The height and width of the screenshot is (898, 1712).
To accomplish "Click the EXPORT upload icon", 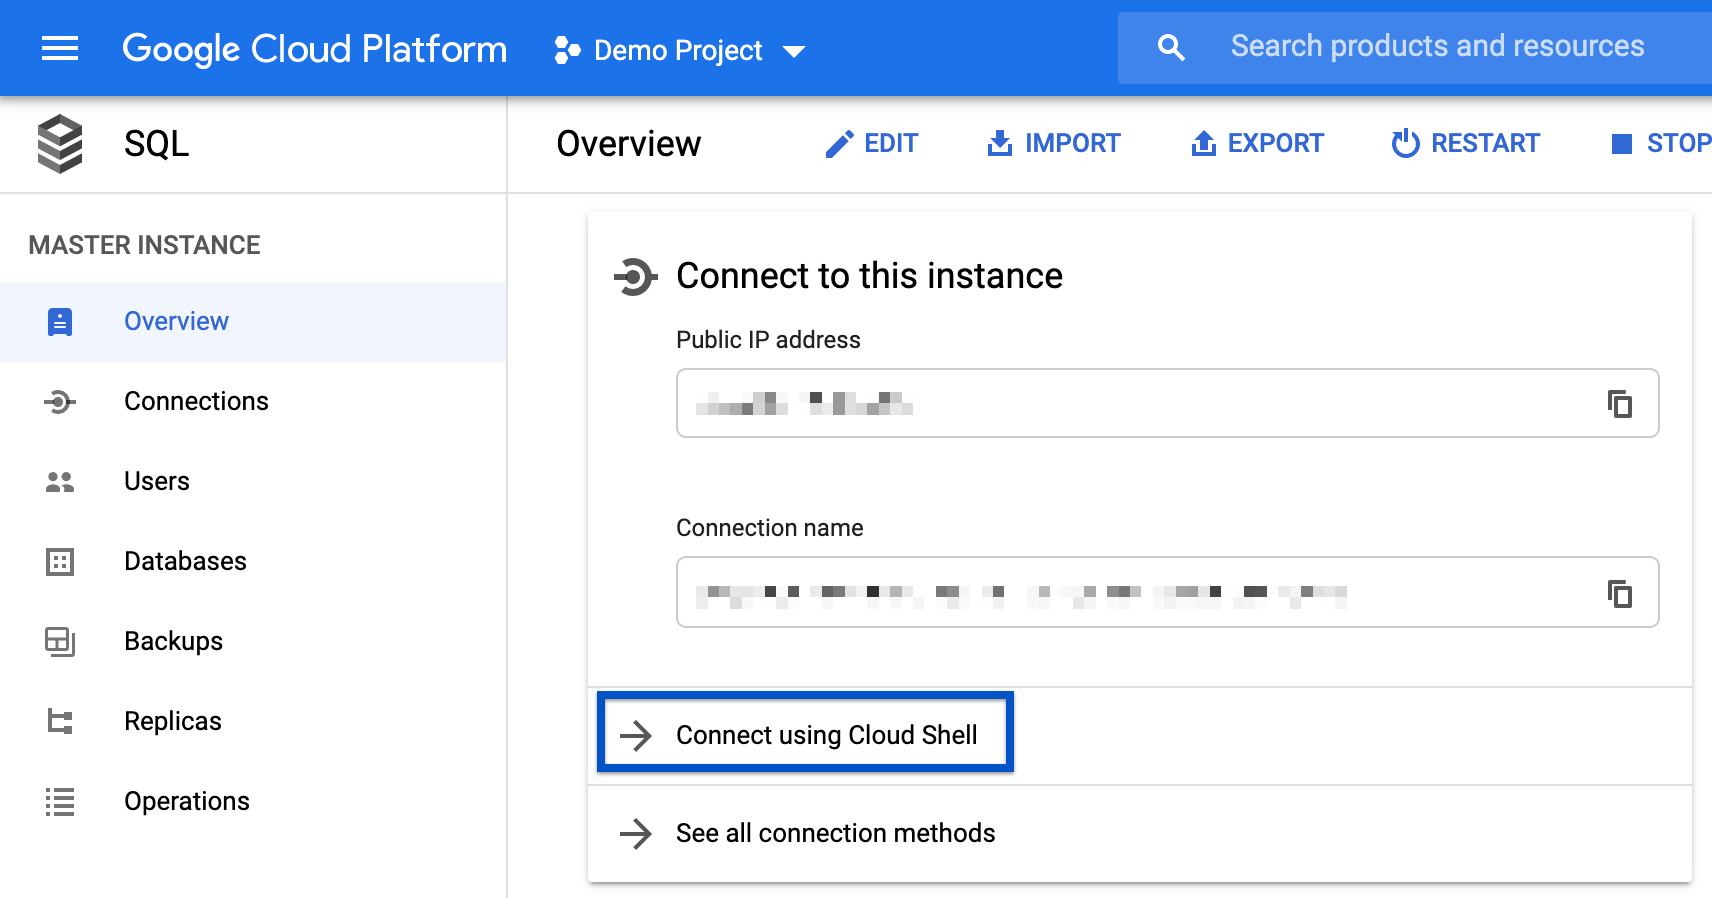I will pyautogui.click(x=1204, y=144).
